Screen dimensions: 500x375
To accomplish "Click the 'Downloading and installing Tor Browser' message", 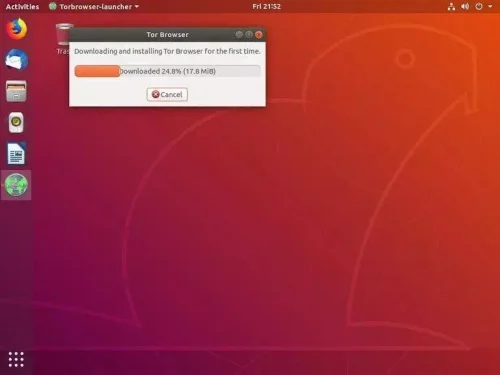I will (167, 51).
